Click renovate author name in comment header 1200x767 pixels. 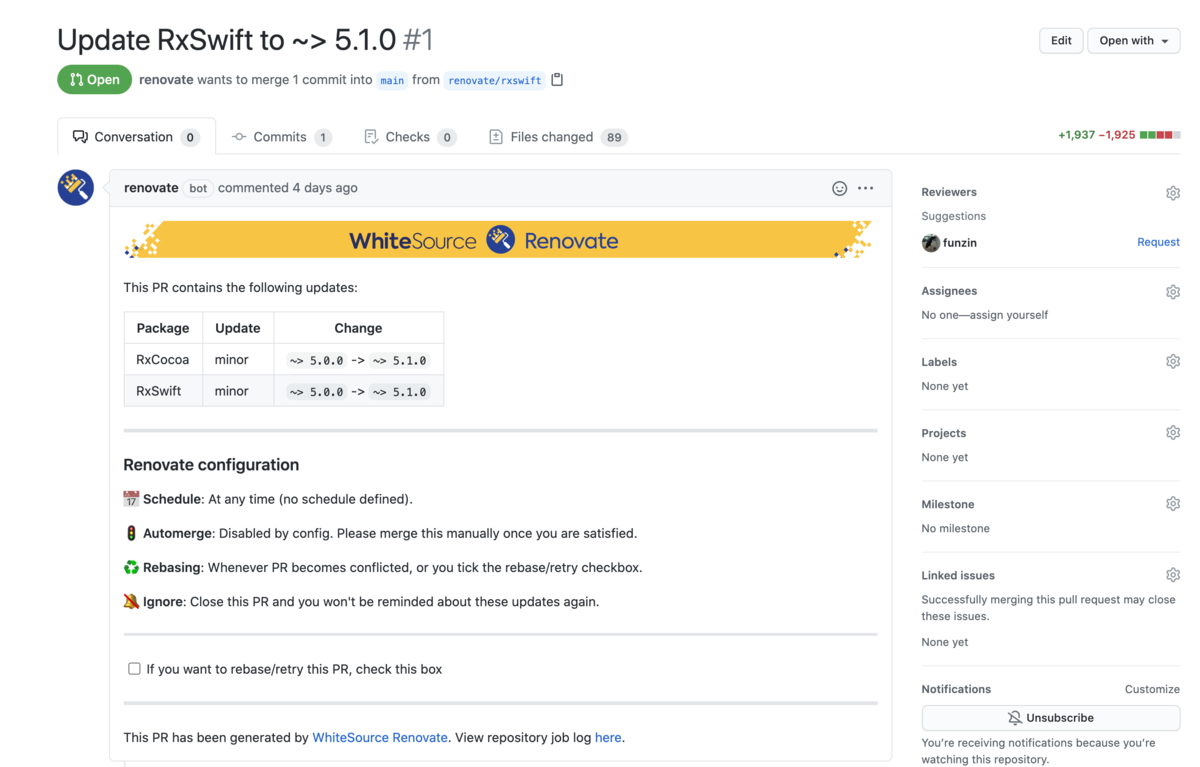[151, 188]
